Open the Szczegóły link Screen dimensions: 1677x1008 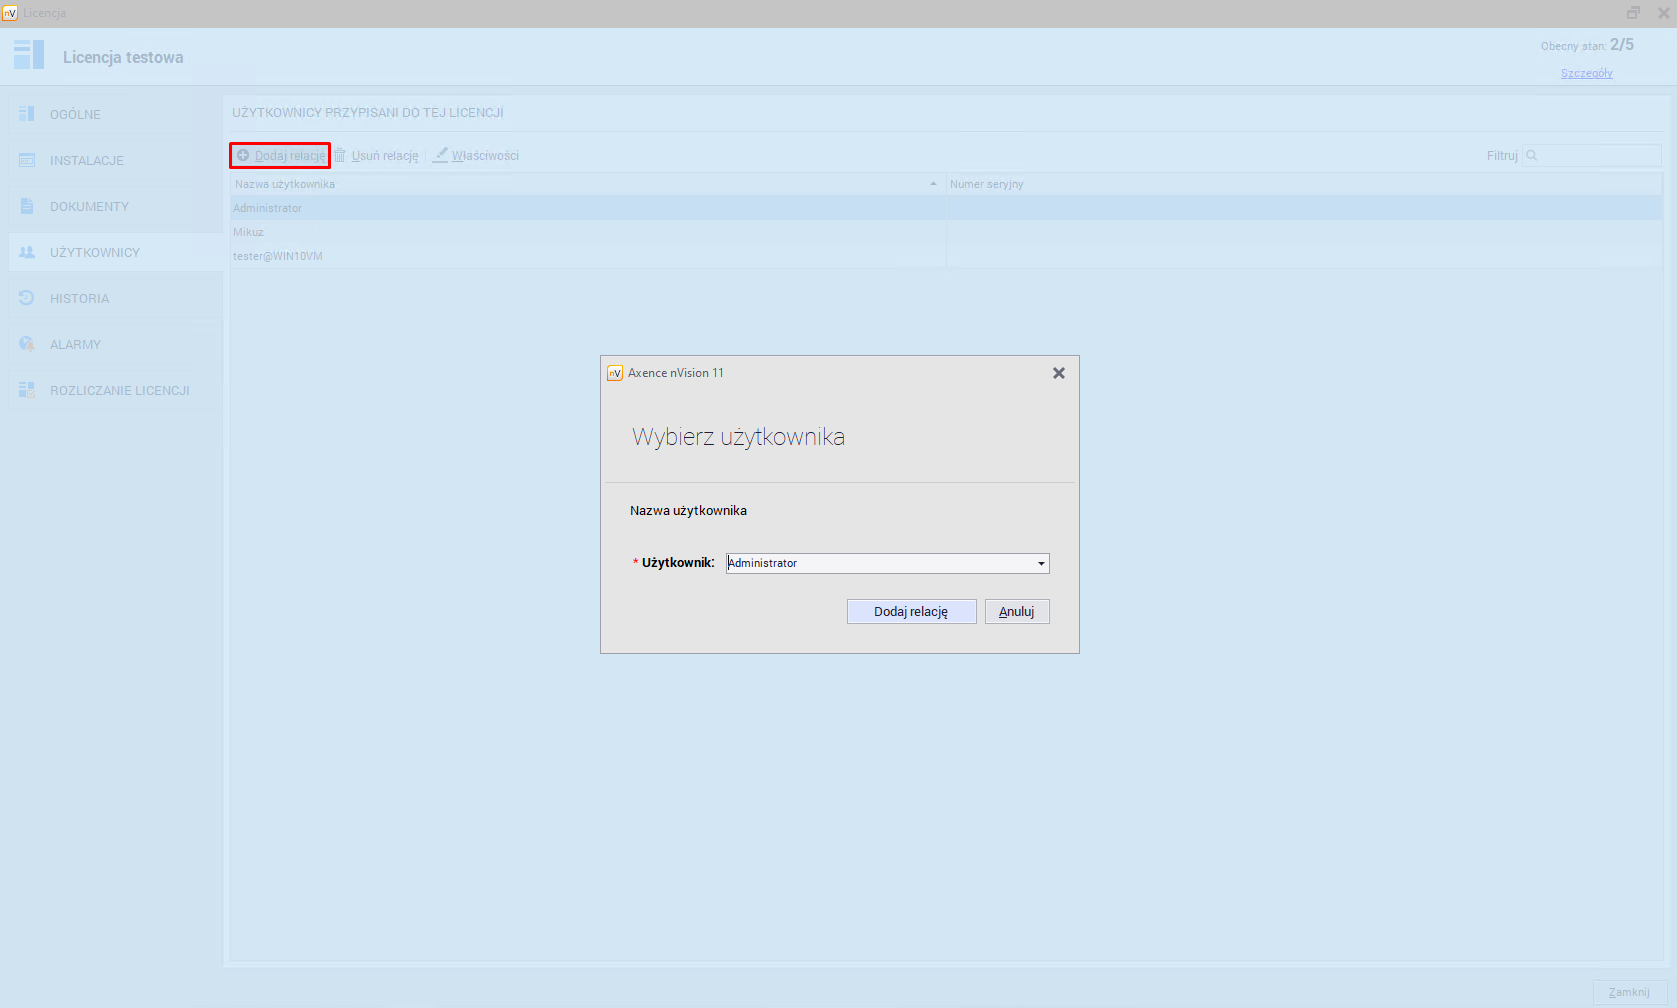pyautogui.click(x=1586, y=73)
